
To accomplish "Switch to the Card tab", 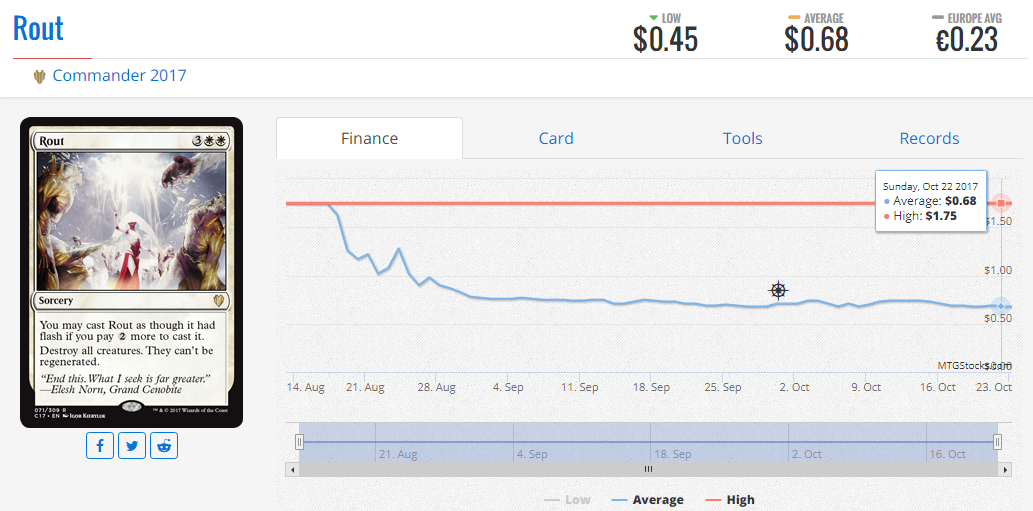I will [x=556, y=138].
